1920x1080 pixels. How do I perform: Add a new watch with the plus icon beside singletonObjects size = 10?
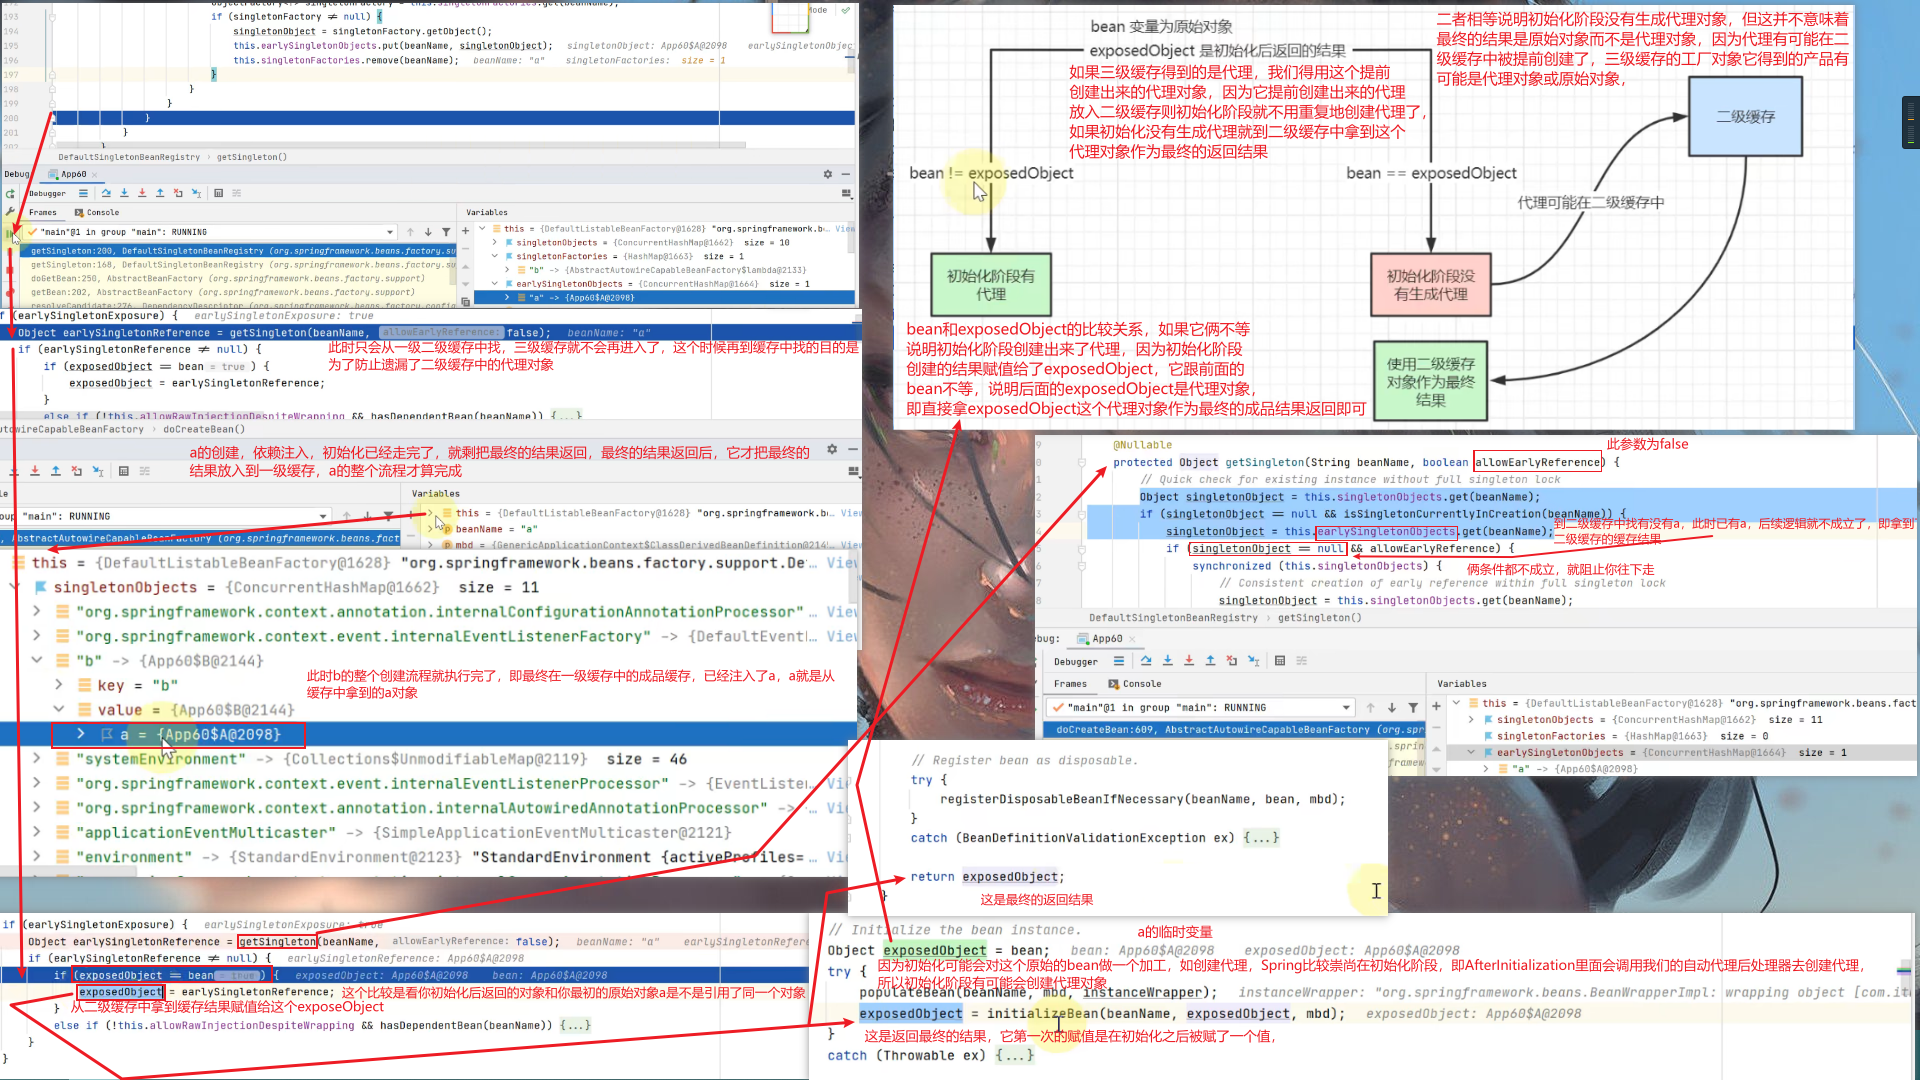tap(465, 231)
